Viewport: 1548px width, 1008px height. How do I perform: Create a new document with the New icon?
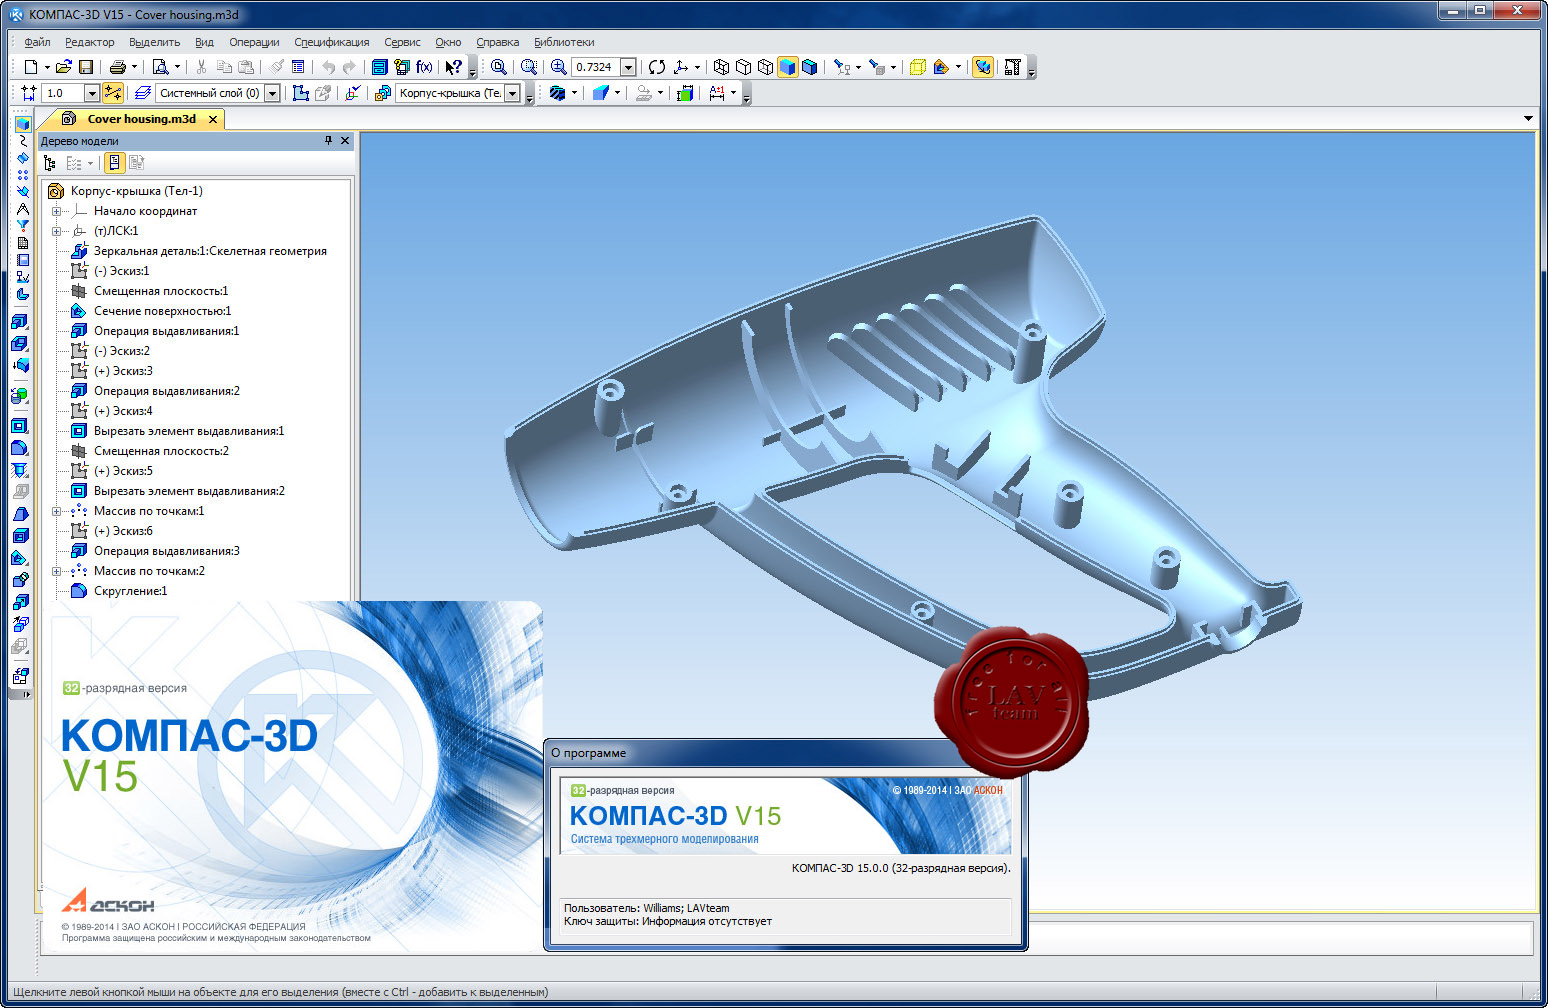pyautogui.click(x=31, y=67)
